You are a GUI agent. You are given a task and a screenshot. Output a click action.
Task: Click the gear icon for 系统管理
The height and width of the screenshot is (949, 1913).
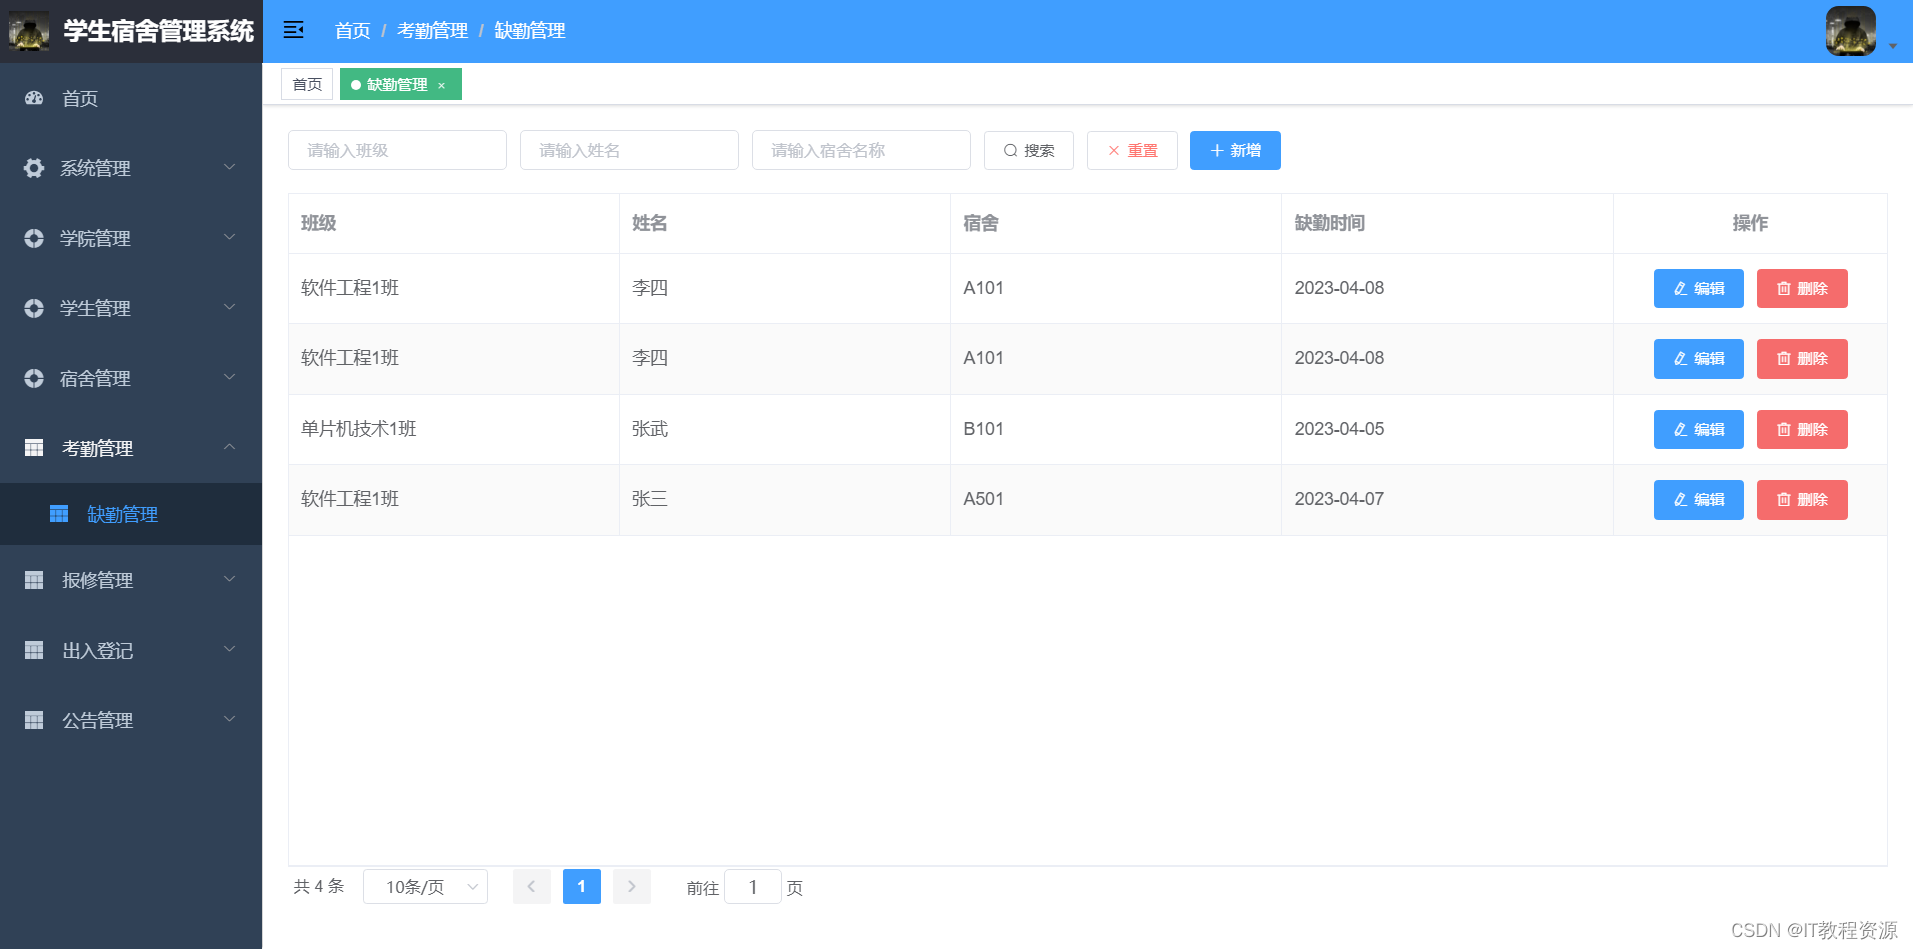pos(34,168)
